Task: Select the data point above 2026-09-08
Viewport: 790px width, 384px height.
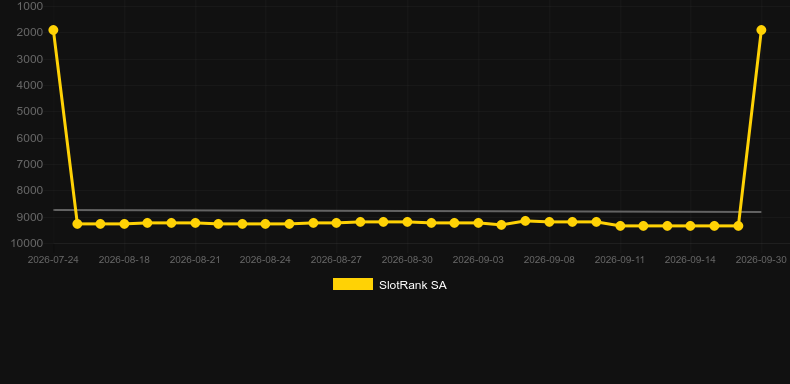Action: [549, 222]
